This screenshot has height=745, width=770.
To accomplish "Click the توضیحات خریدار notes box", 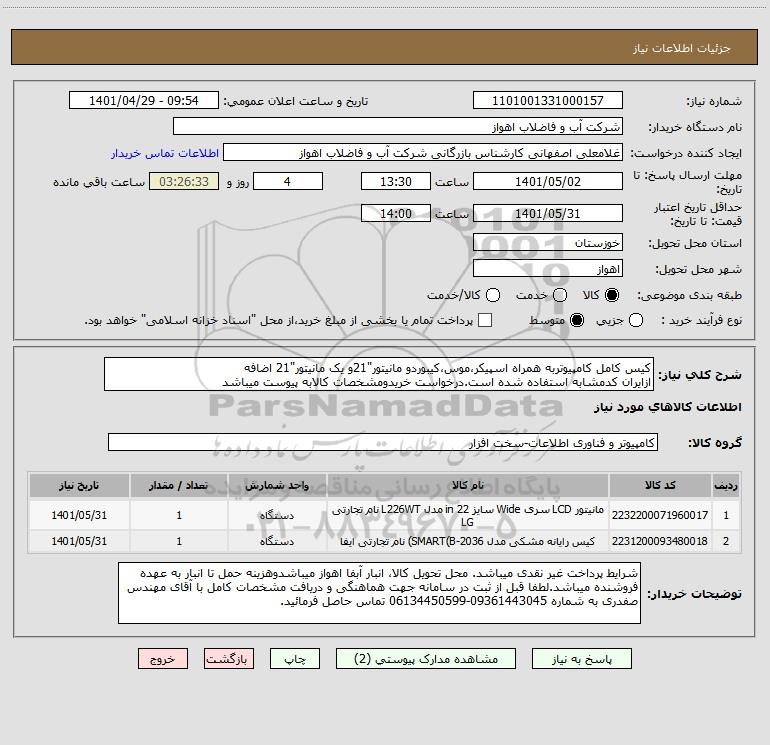I will coord(379,593).
